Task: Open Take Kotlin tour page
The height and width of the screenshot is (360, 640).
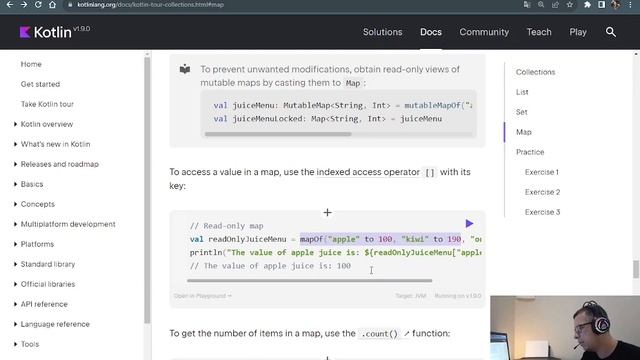Action: 47,104
